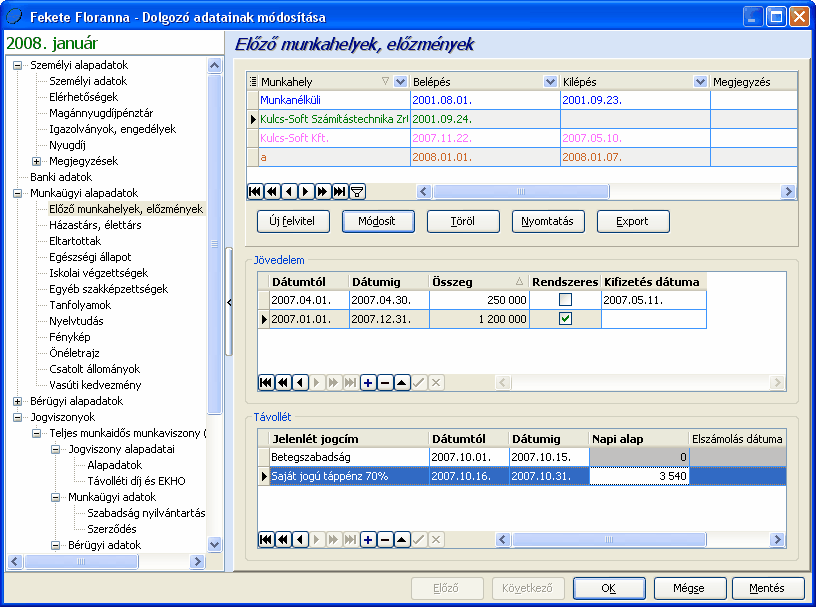Screen dimensions: 816x607
Task: Edit the row in Jövedelem grid navigator
Action: coord(402,383)
